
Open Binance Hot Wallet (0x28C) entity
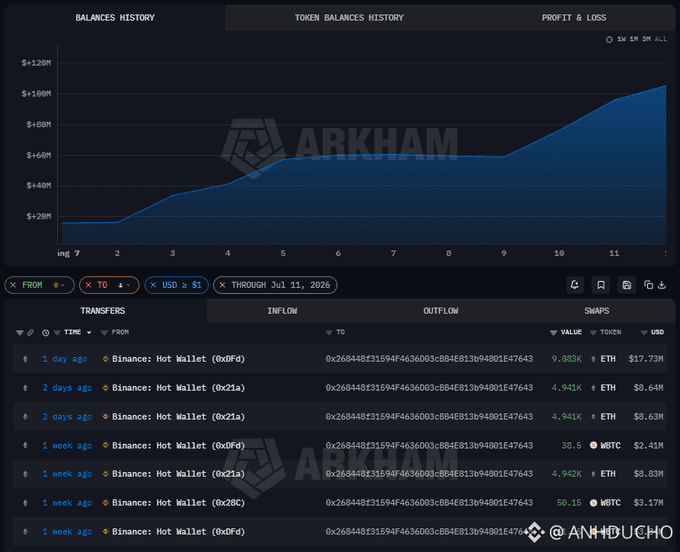click(178, 503)
